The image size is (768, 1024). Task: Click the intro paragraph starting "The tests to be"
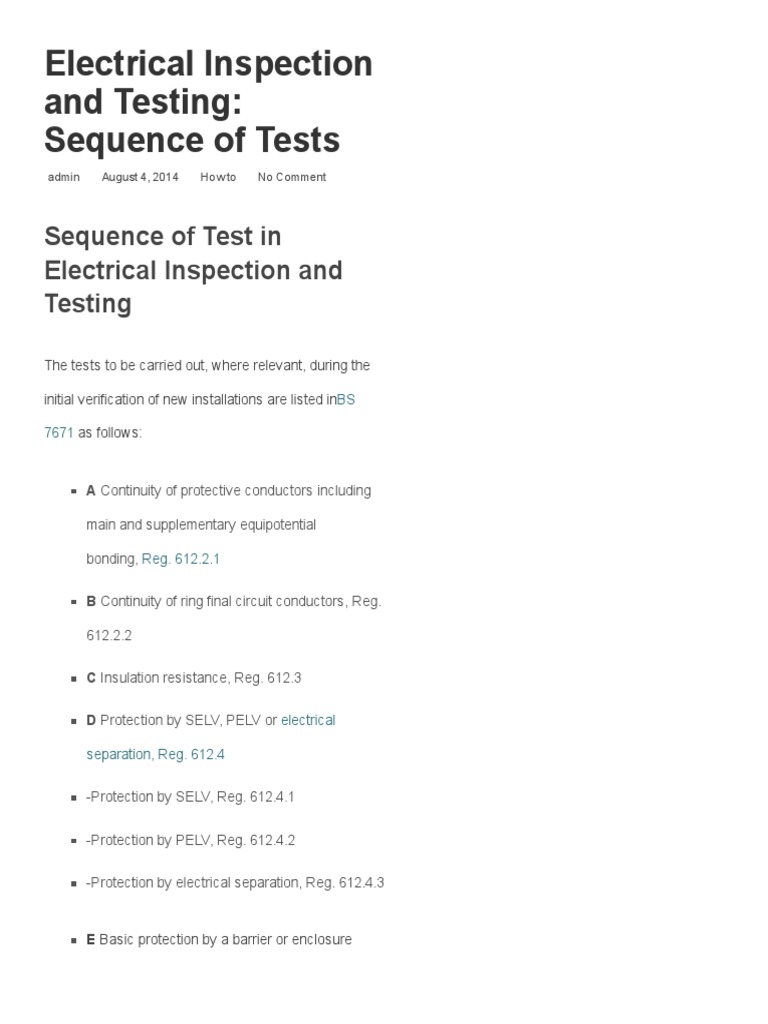click(x=207, y=366)
